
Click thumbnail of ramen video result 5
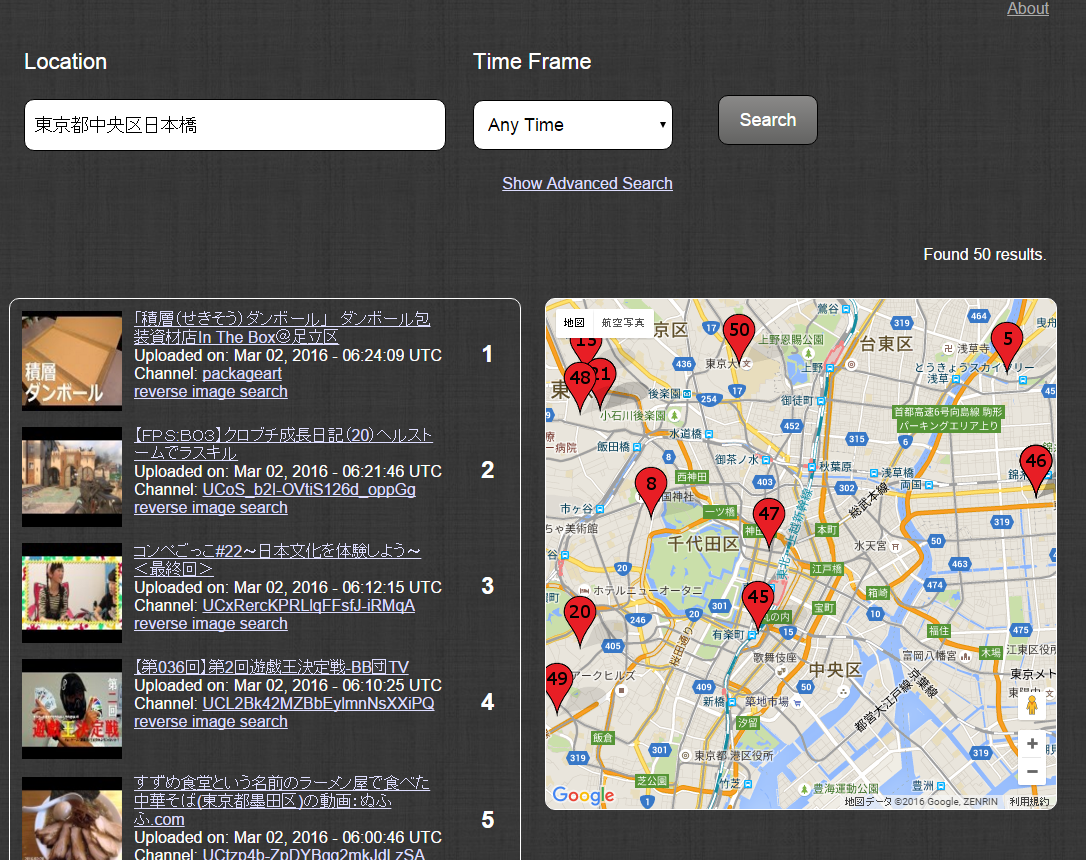coord(72,818)
